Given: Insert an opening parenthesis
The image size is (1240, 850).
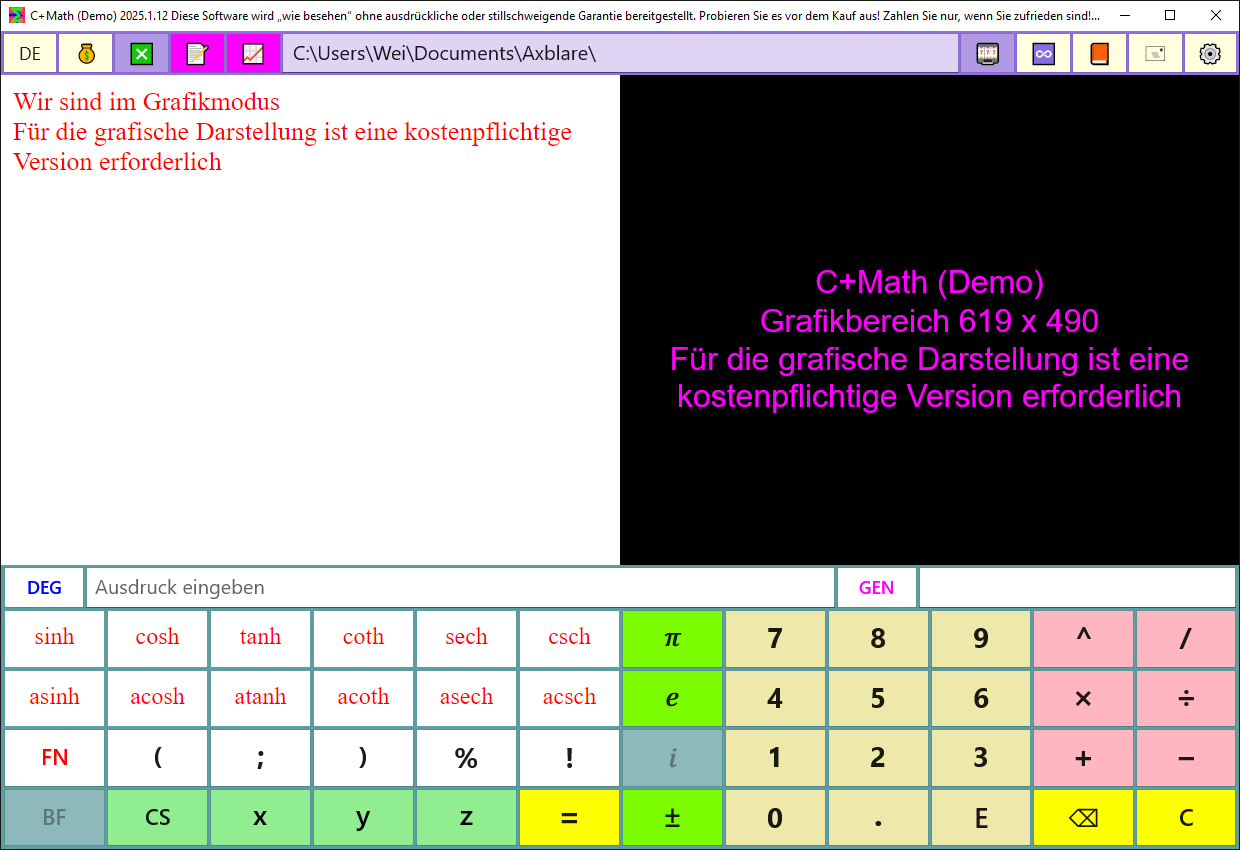Looking at the screenshot, I should 157,758.
